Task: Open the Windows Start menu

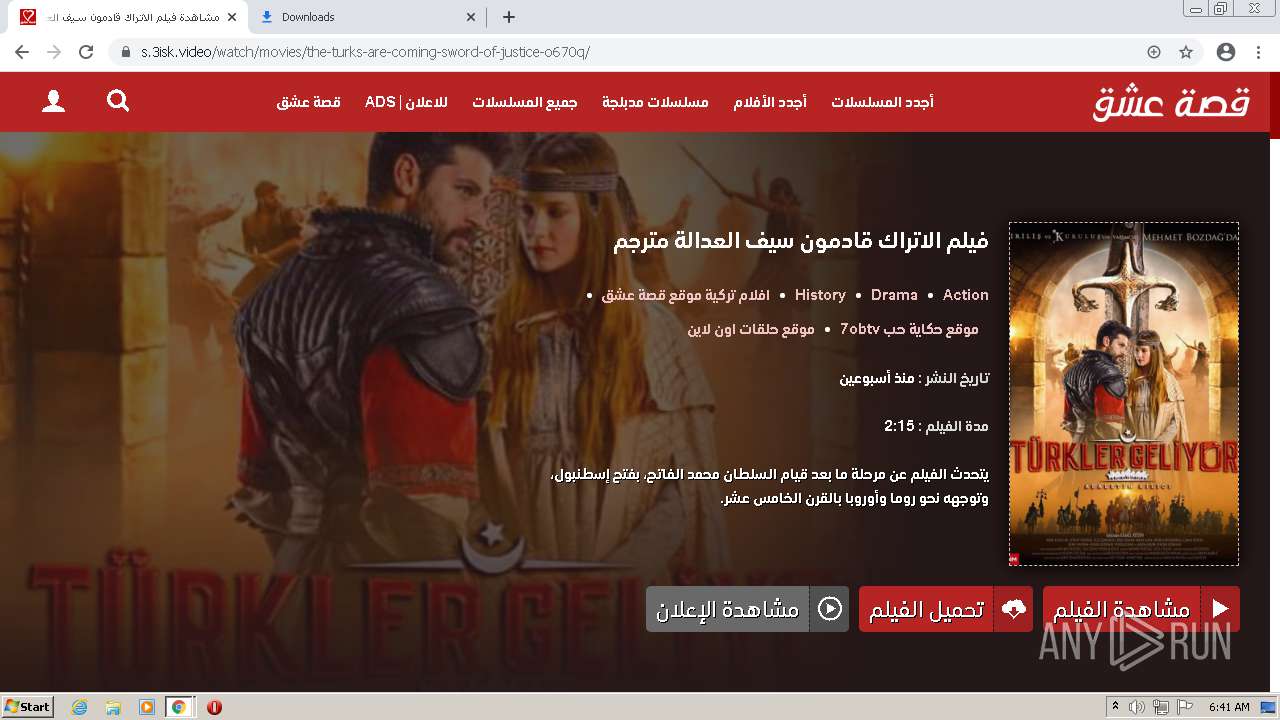Action: pos(28,707)
